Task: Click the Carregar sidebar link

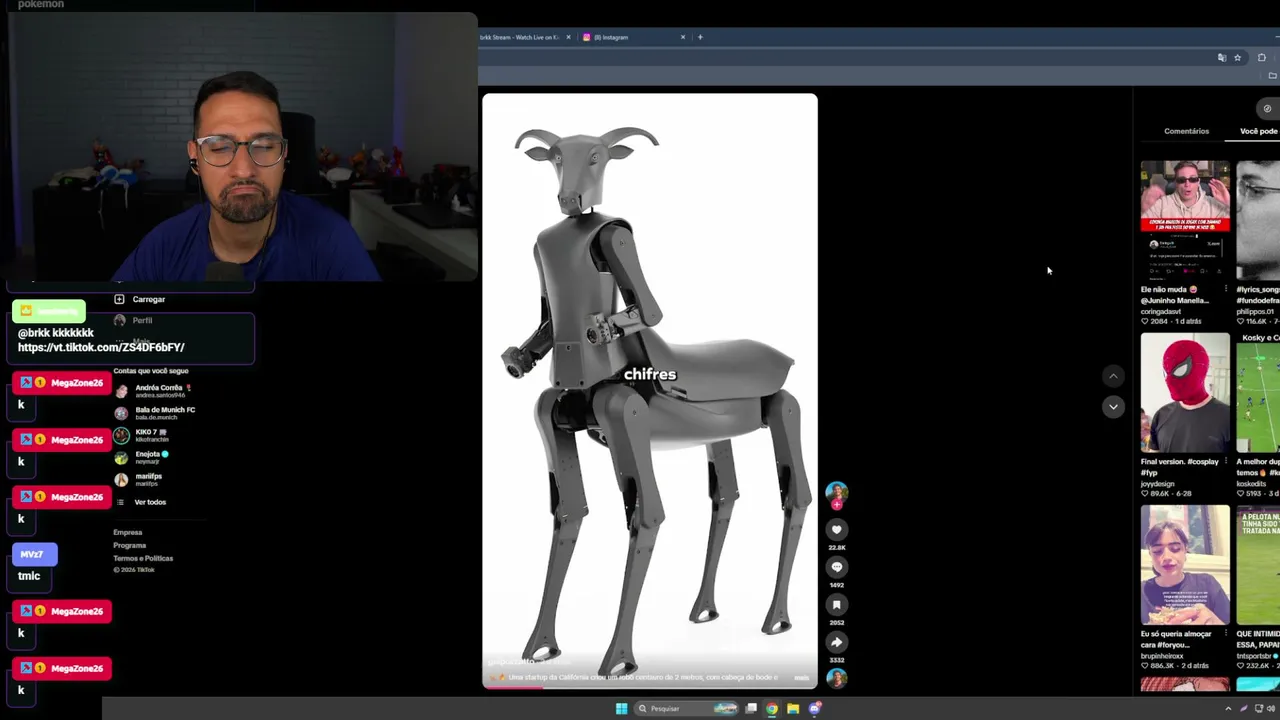Action: (149, 299)
